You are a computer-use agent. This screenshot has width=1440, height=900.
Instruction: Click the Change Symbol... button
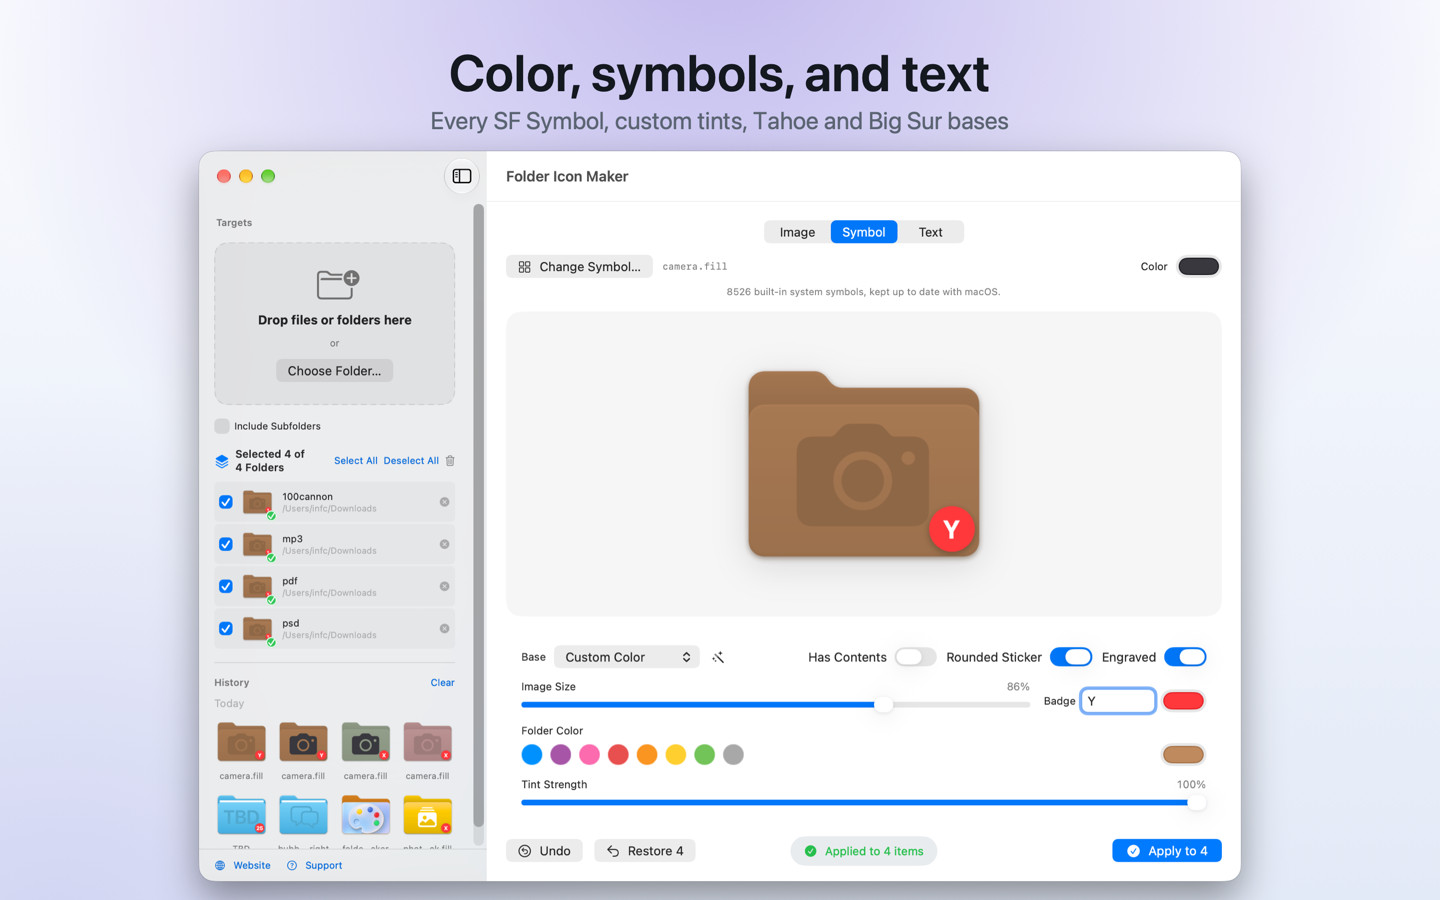click(x=580, y=267)
